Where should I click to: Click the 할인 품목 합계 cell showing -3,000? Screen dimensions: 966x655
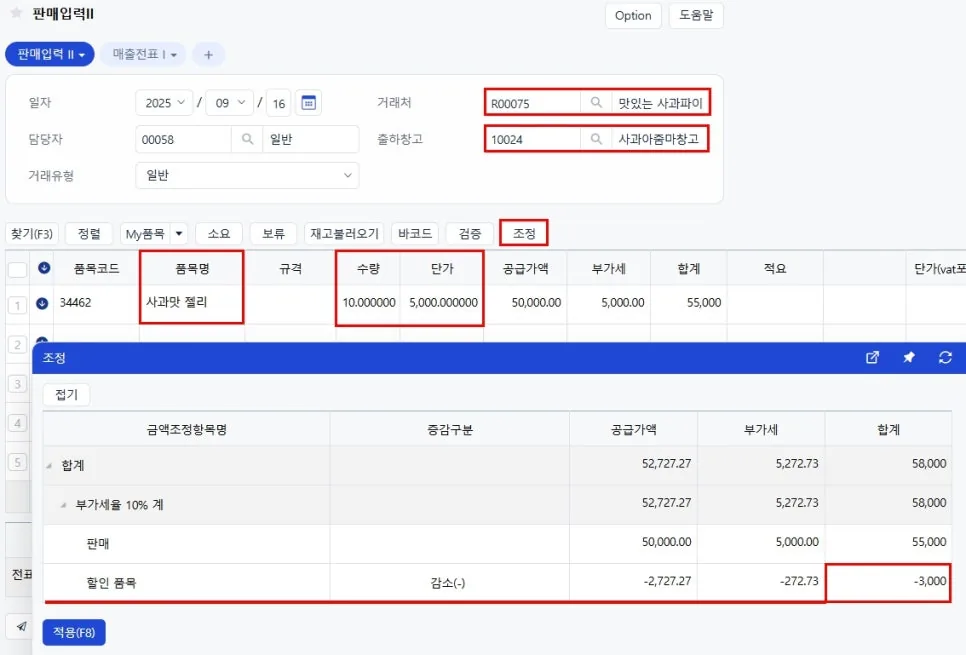tap(888, 582)
